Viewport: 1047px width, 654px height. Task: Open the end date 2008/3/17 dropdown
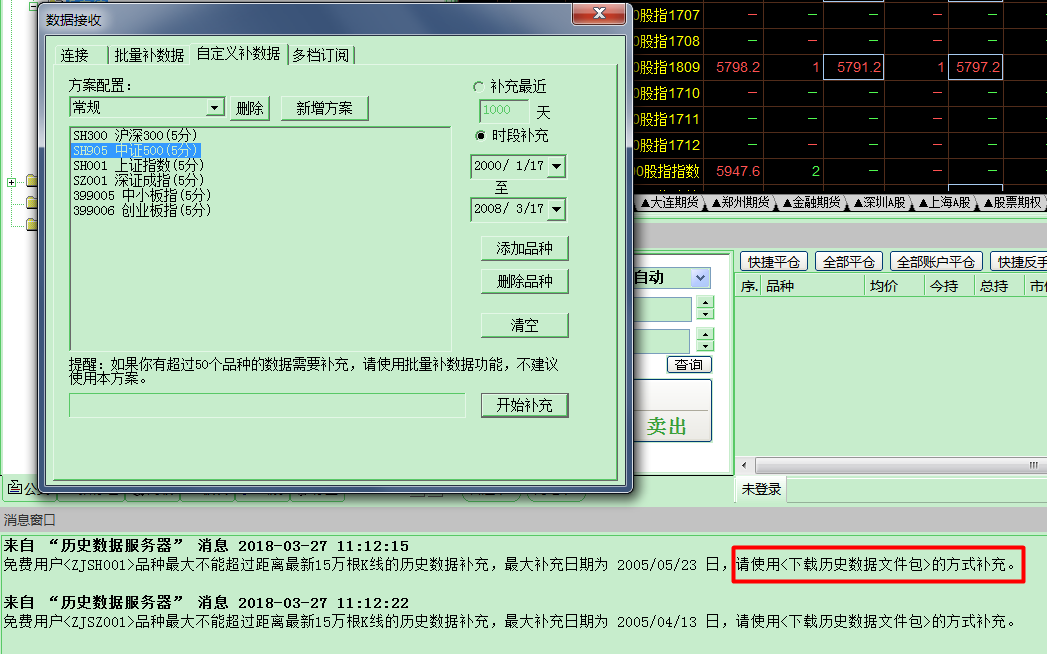pos(556,209)
